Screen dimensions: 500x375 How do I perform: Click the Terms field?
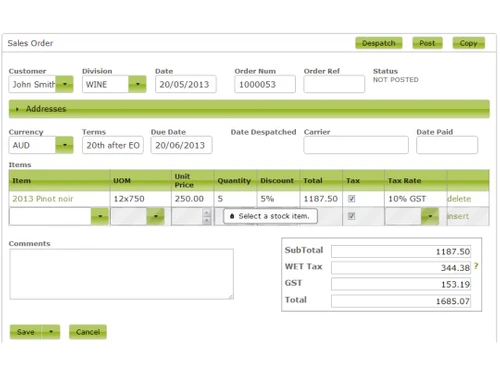[x=113, y=145]
